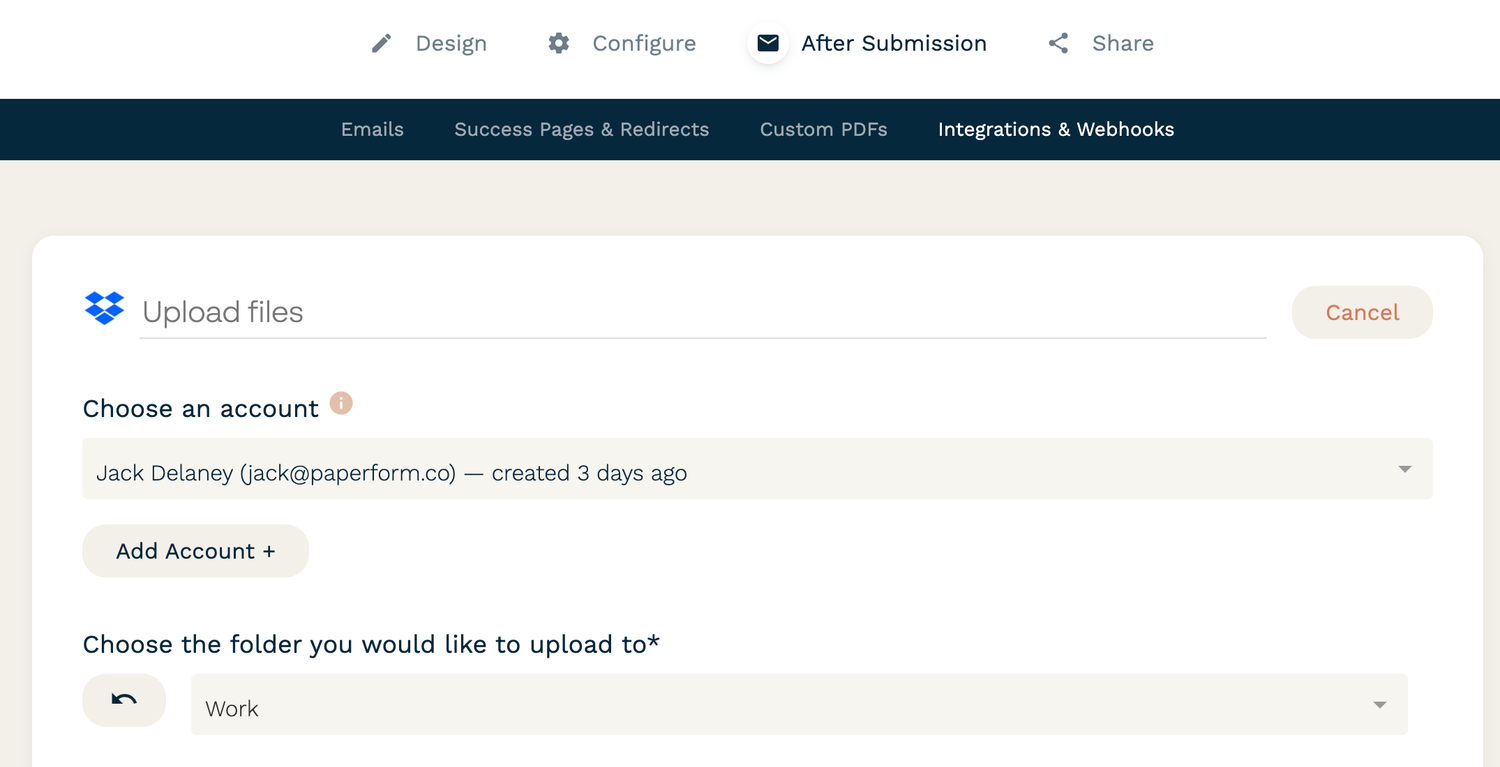Open the Work folder dropdown

(x=799, y=704)
